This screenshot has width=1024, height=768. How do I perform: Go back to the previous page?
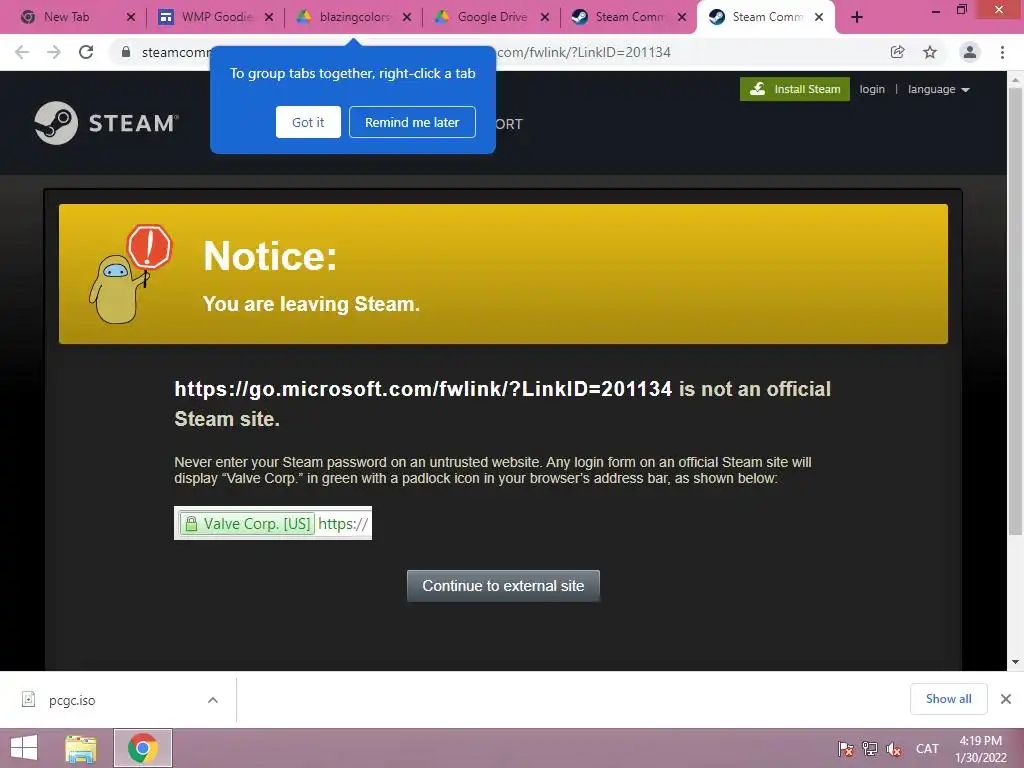coord(22,52)
